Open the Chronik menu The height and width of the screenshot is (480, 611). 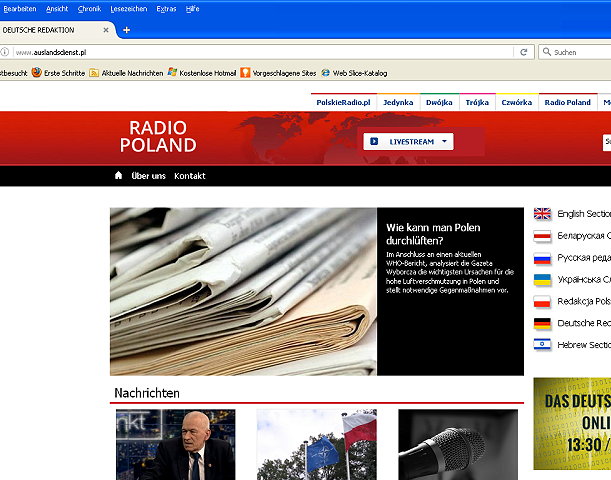pos(89,9)
